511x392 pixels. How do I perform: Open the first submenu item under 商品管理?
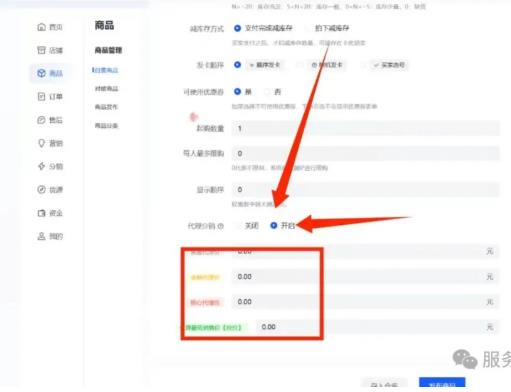(x=105, y=70)
